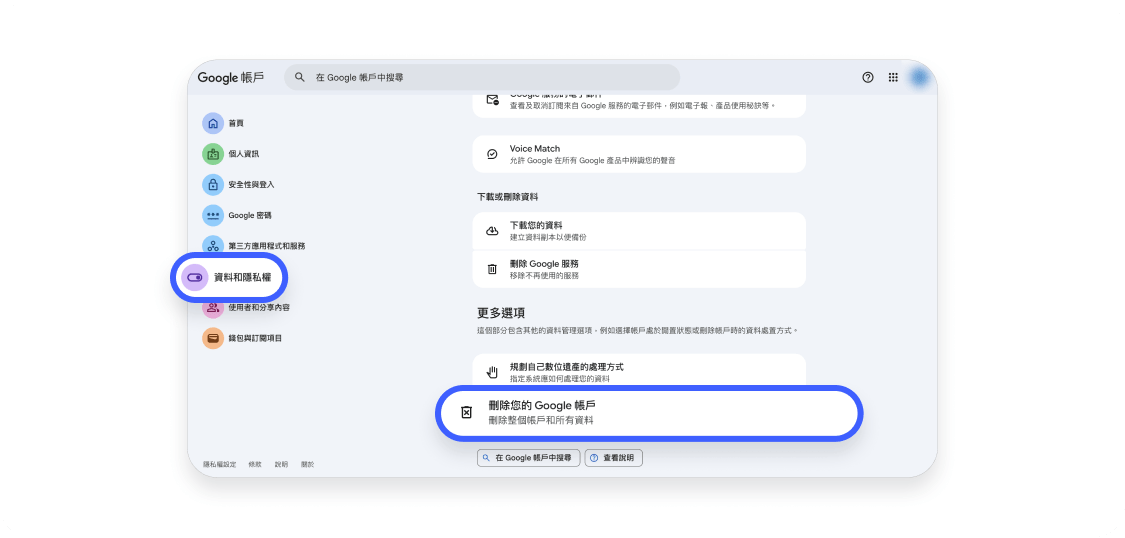
Task: Click the 查看說明 button
Action: 613,458
